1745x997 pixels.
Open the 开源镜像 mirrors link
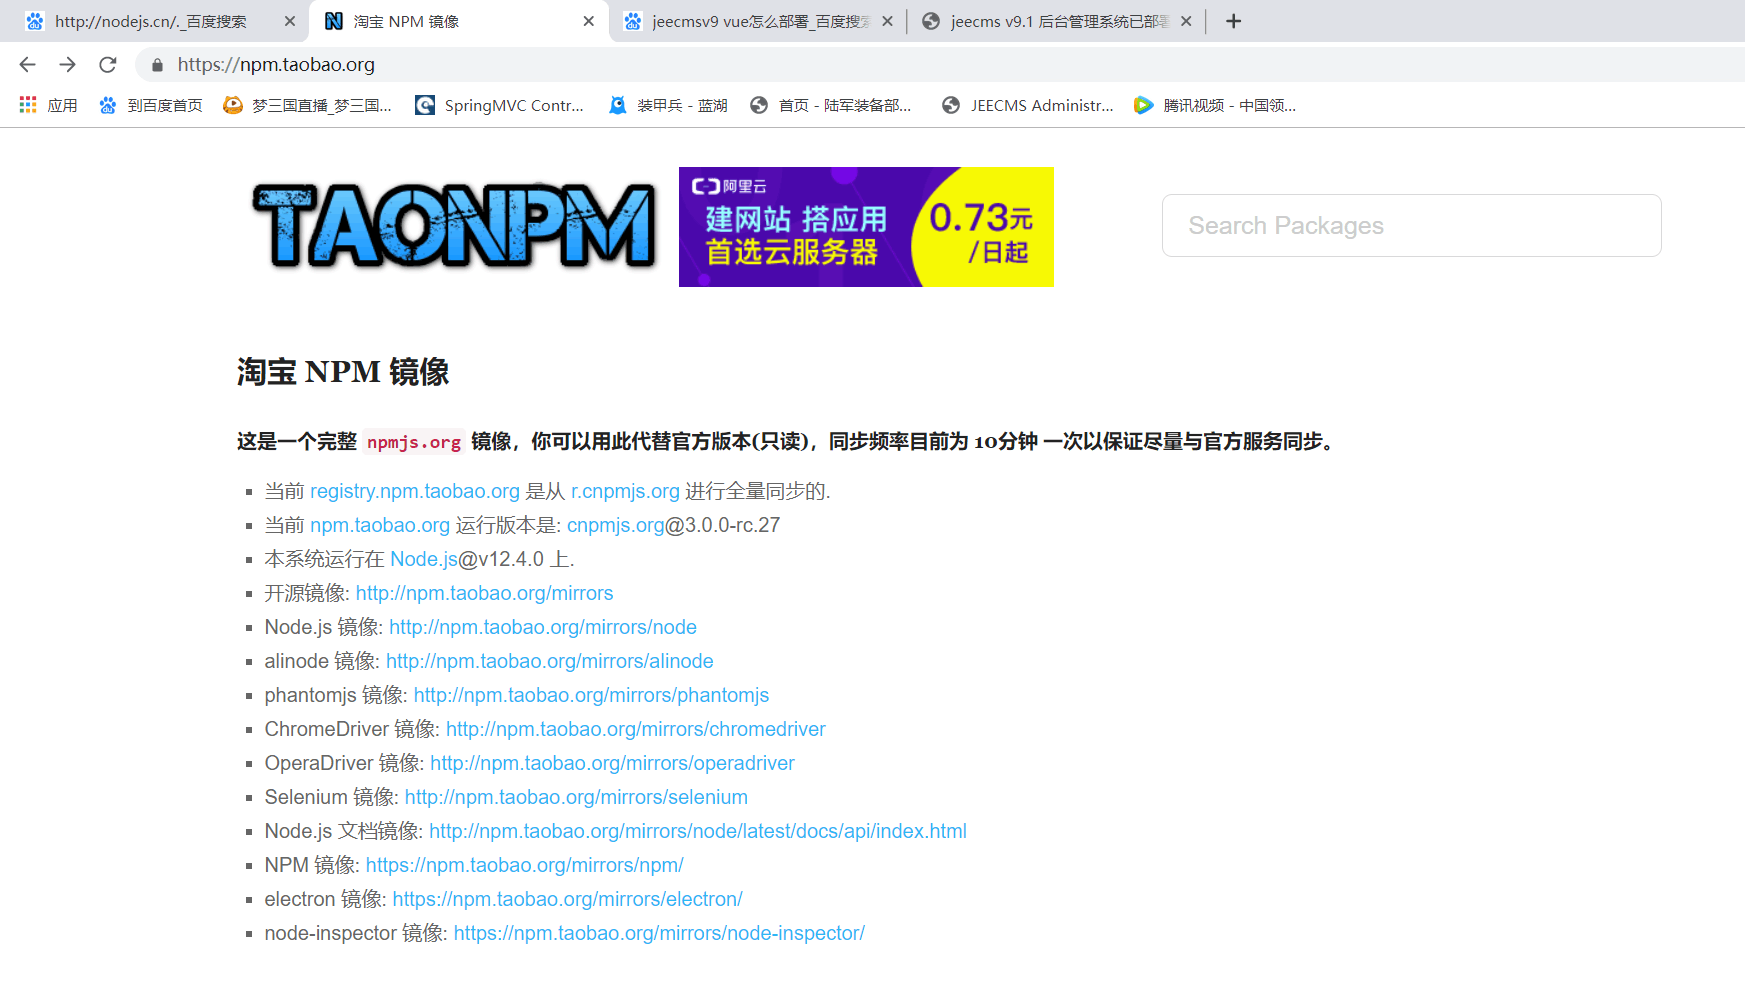tap(485, 593)
